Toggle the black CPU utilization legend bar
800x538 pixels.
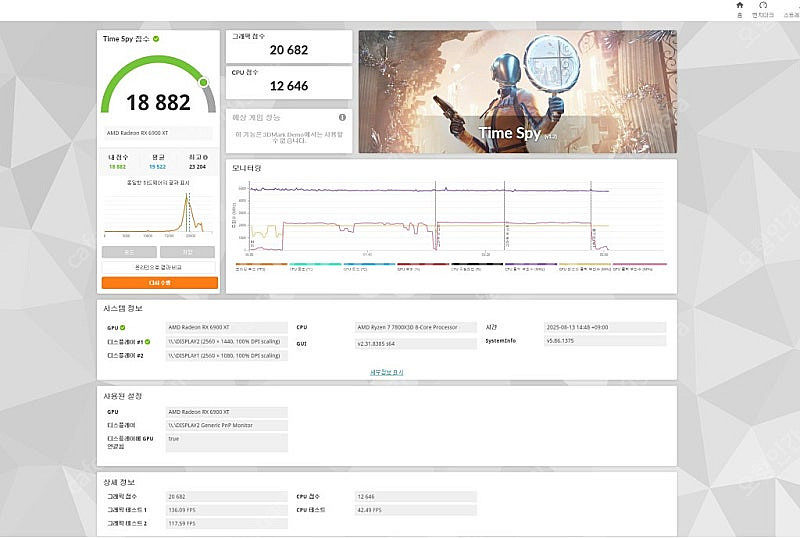point(477,264)
